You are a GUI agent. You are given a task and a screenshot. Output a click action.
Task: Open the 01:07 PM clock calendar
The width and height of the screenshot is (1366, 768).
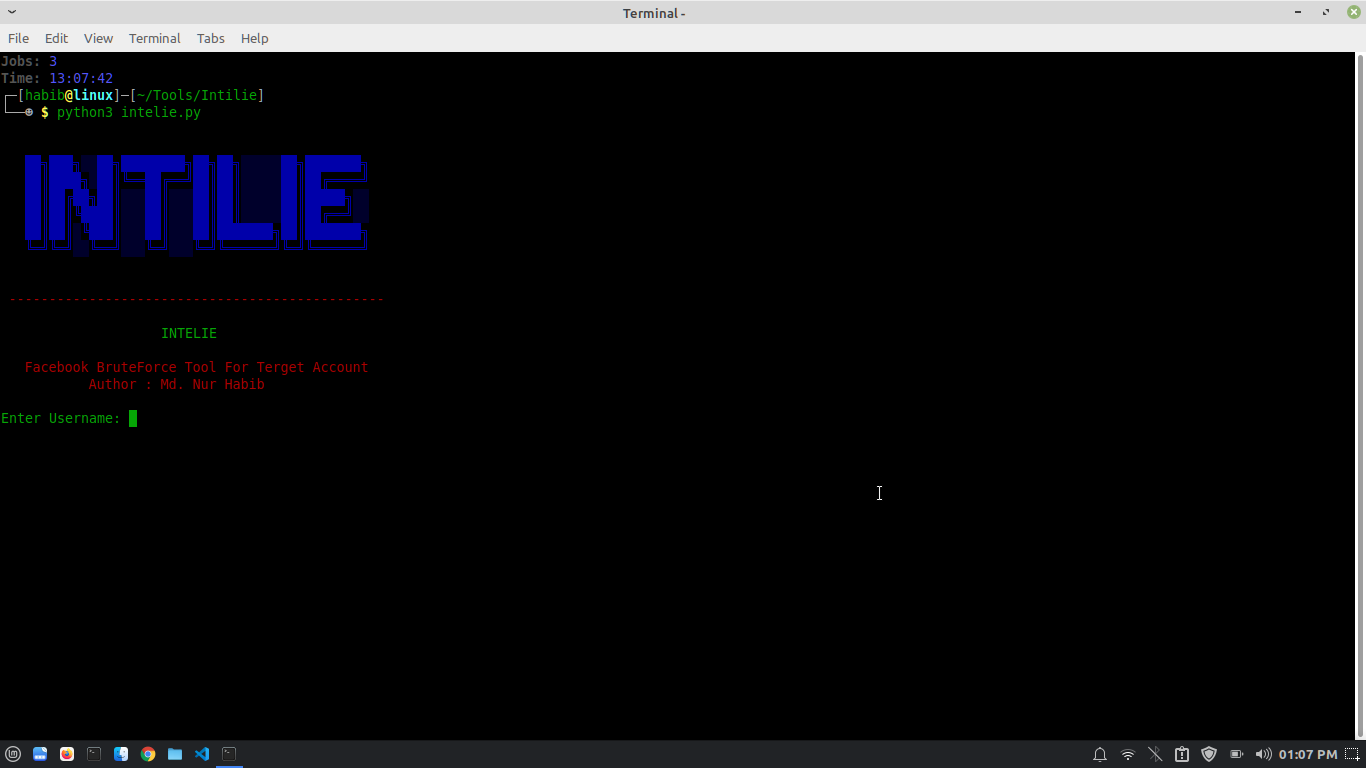[1308, 754]
